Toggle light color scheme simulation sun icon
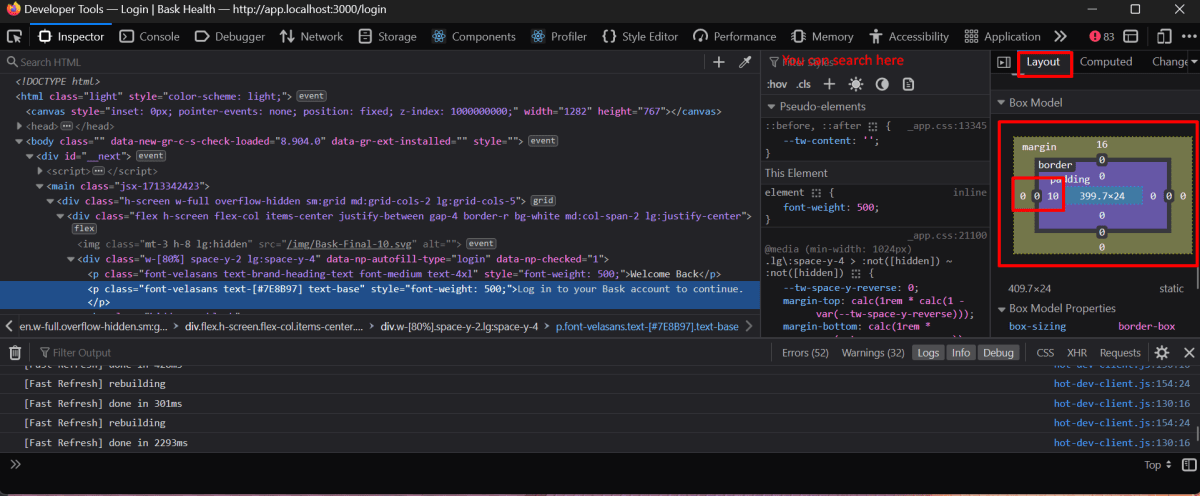Image resolution: width=1200 pixels, height=496 pixels. pos(856,84)
